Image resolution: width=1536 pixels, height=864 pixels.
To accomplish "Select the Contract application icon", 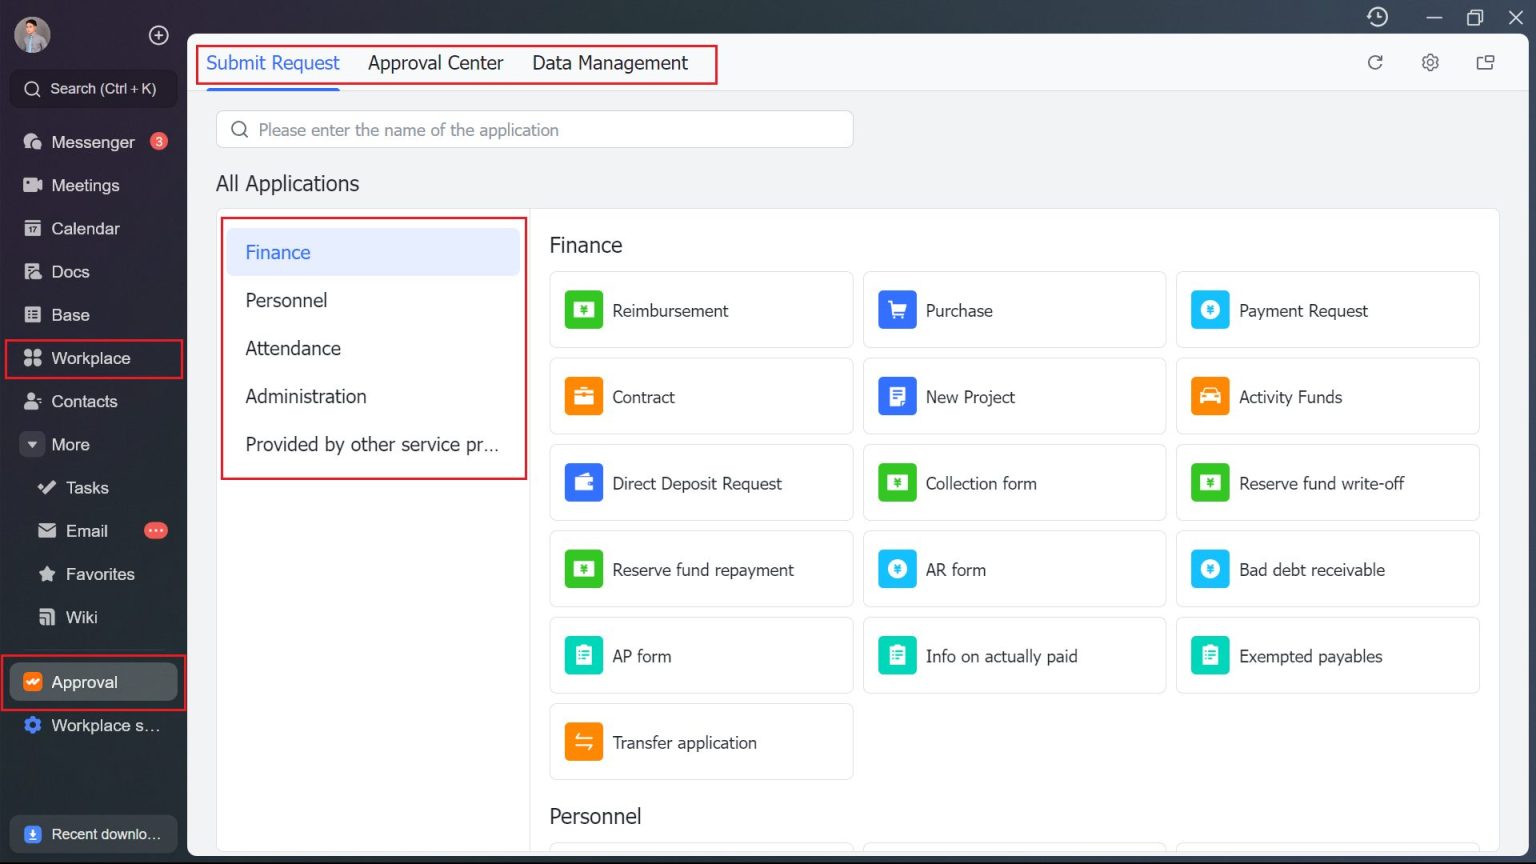I will coord(583,396).
